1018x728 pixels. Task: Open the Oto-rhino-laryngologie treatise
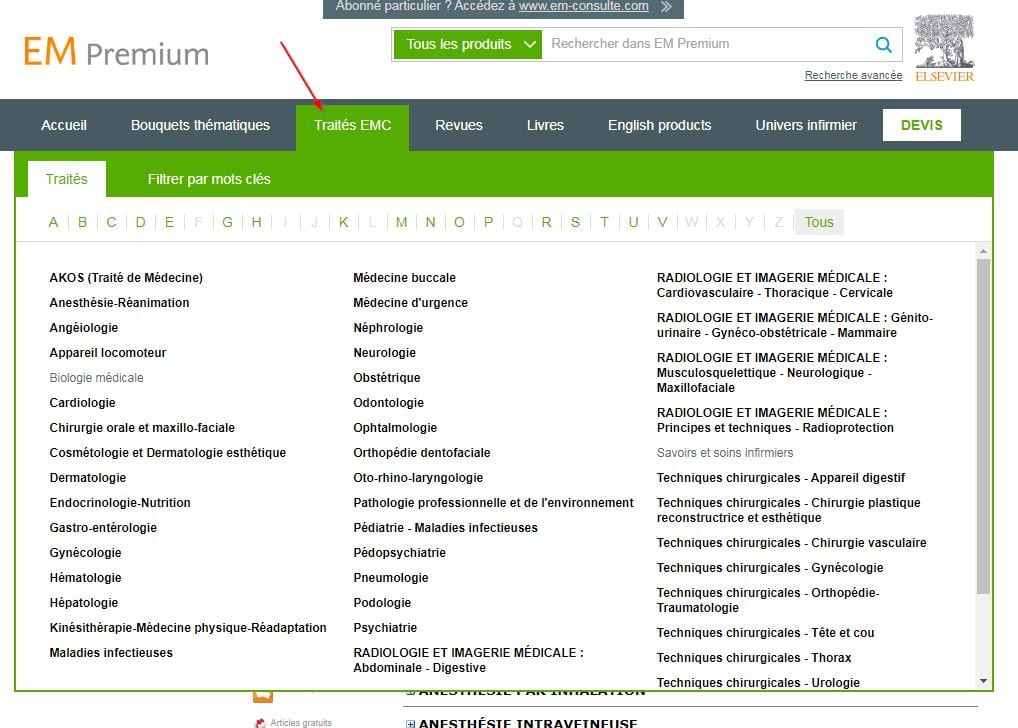pos(418,478)
